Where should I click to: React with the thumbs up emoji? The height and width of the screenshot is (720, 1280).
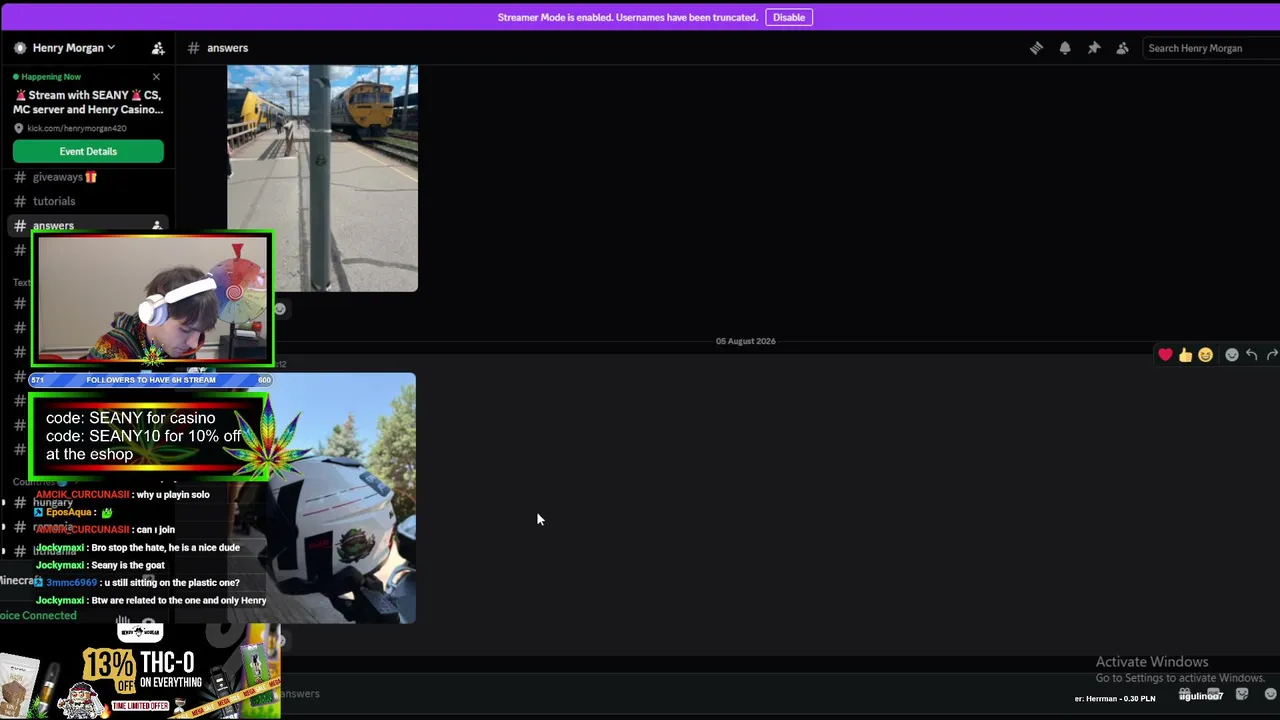[1185, 355]
